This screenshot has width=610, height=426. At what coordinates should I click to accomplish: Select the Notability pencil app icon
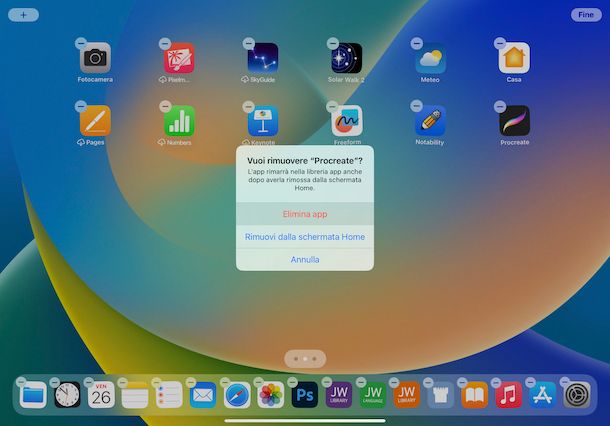430,121
